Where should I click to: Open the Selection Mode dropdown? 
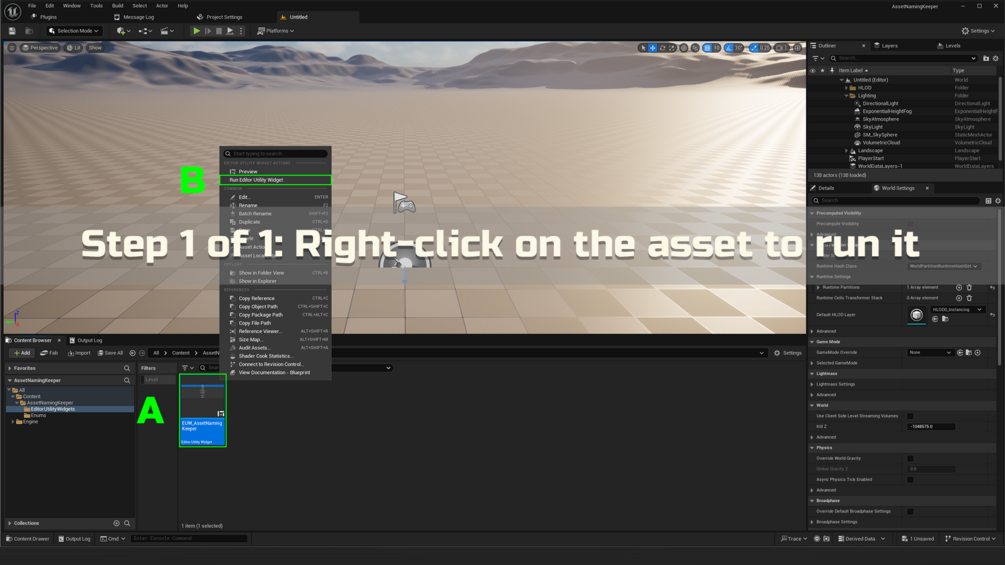74,31
